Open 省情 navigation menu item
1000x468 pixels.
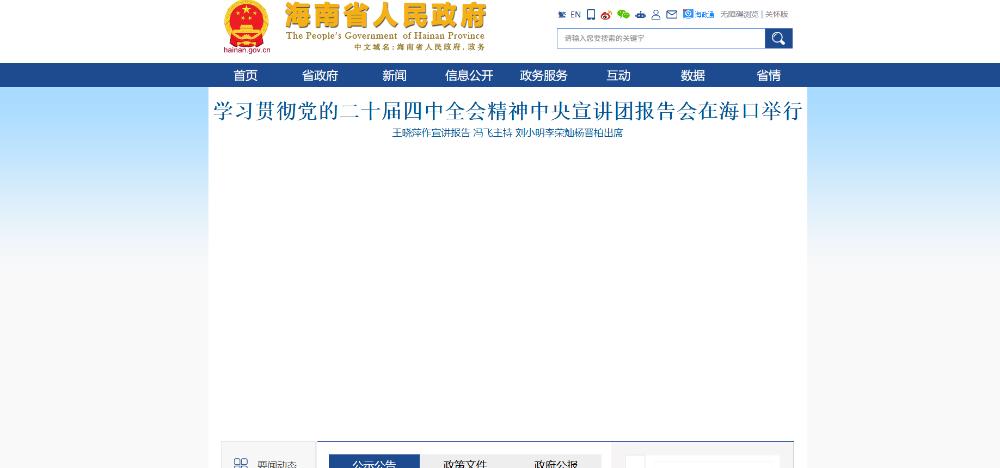tap(768, 75)
